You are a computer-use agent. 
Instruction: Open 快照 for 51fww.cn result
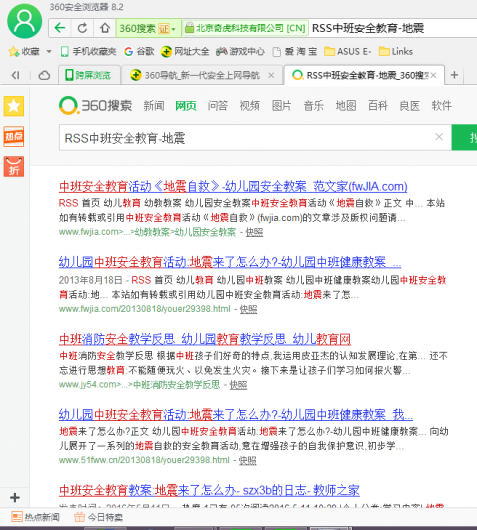click(247, 460)
